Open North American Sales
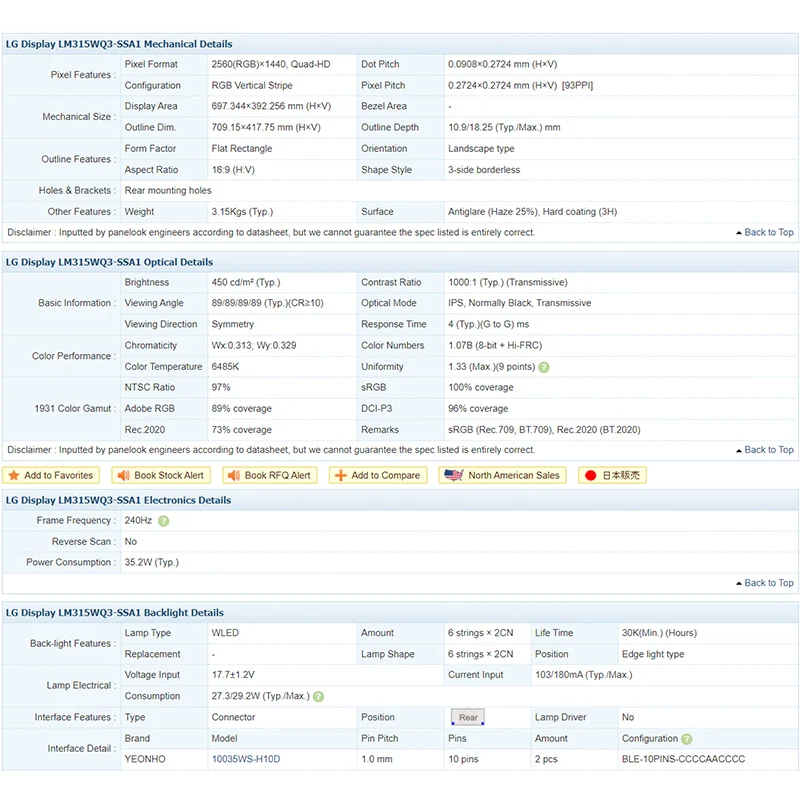This screenshot has width=800, height=800. 503,476
